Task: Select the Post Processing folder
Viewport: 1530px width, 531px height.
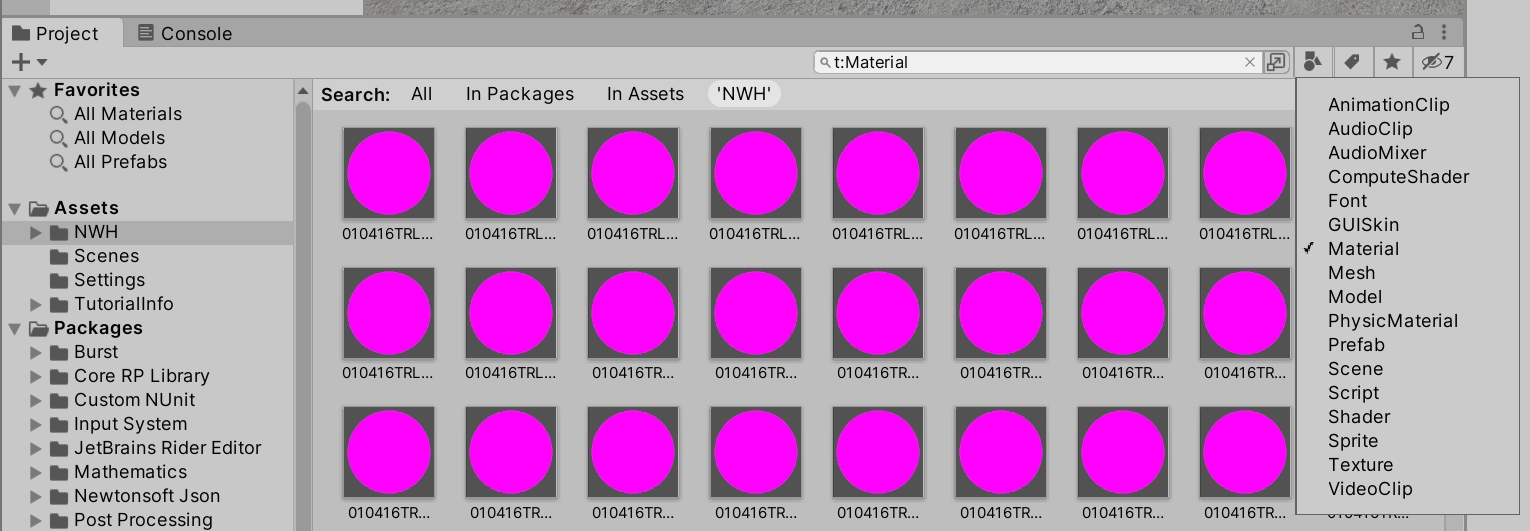Action: click(x=143, y=520)
